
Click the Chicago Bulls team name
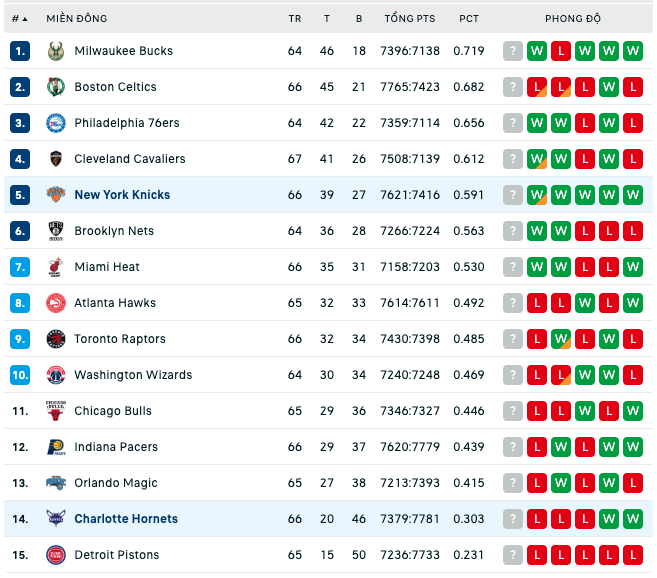(x=113, y=411)
